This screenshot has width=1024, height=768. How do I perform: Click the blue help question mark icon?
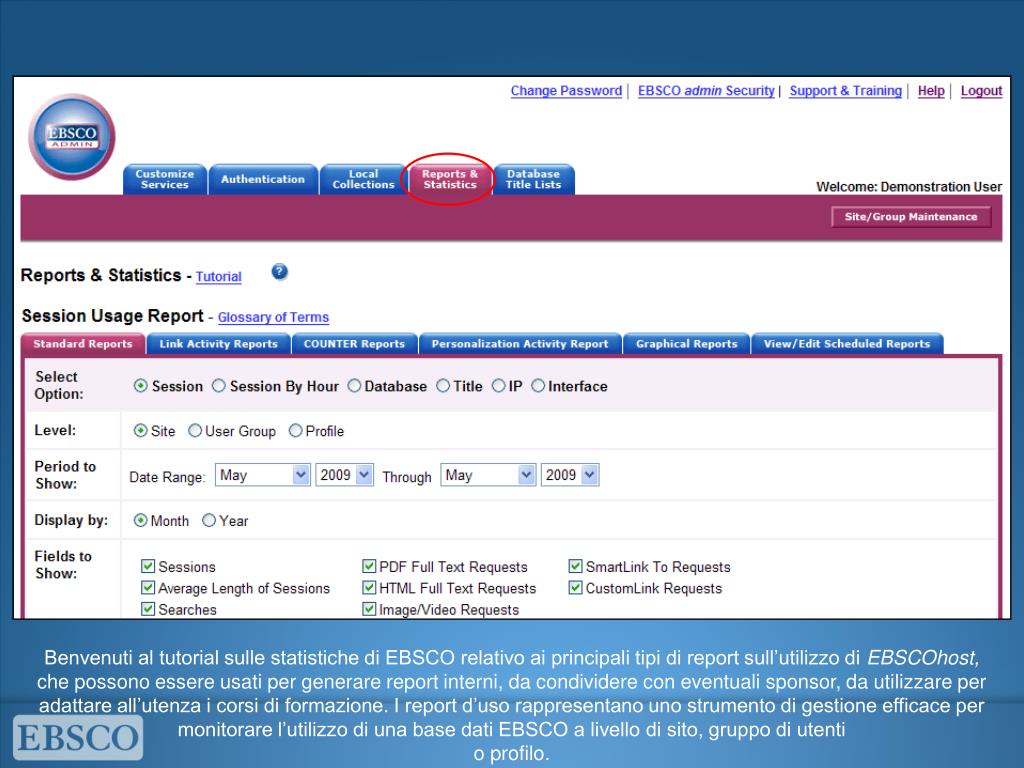[280, 272]
